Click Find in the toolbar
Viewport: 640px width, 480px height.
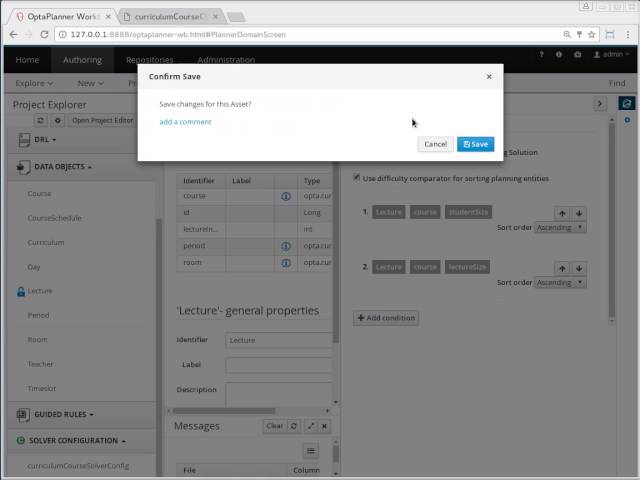617,83
